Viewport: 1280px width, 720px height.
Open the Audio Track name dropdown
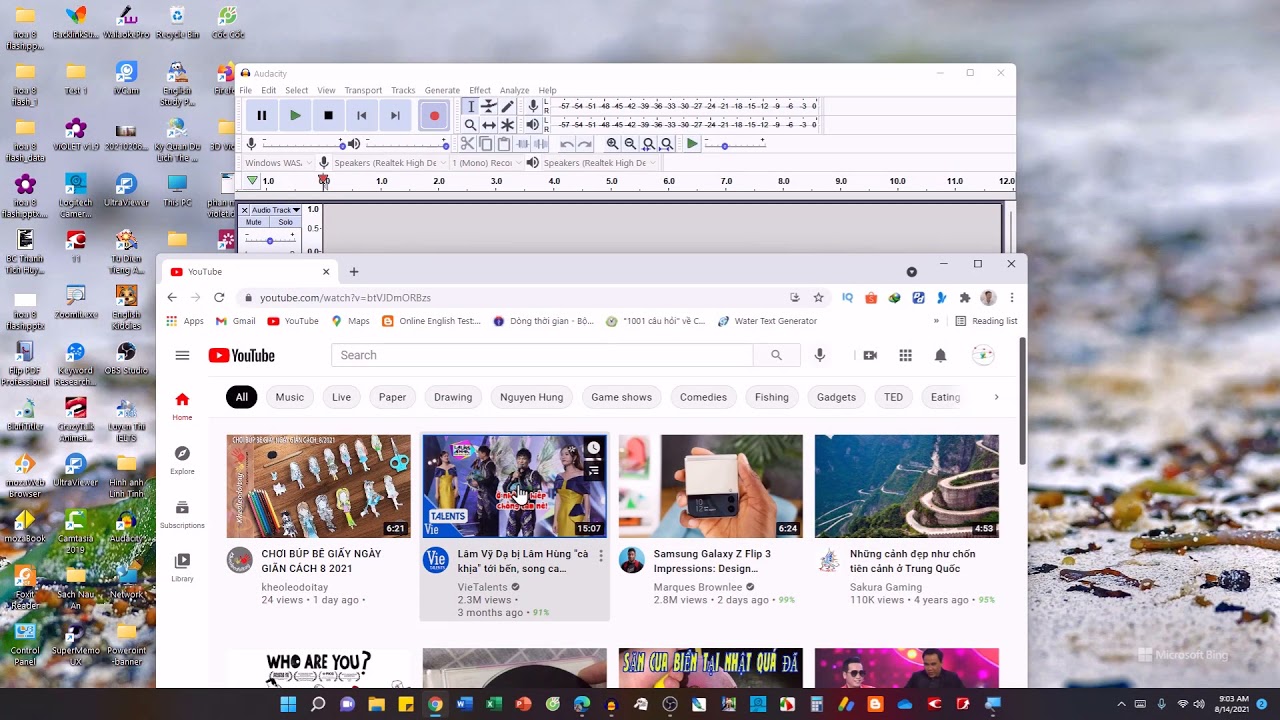tap(275, 210)
